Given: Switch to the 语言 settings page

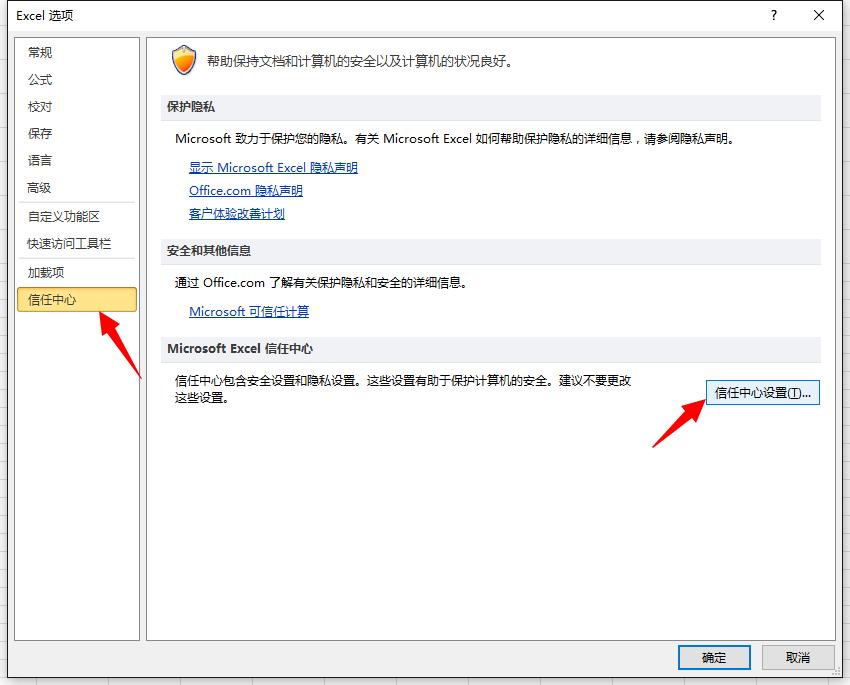Looking at the screenshot, I should pos(40,160).
